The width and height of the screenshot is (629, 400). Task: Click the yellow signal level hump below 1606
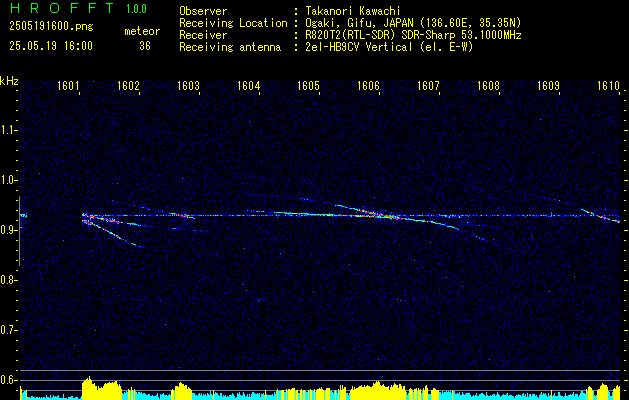click(x=377, y=390)
